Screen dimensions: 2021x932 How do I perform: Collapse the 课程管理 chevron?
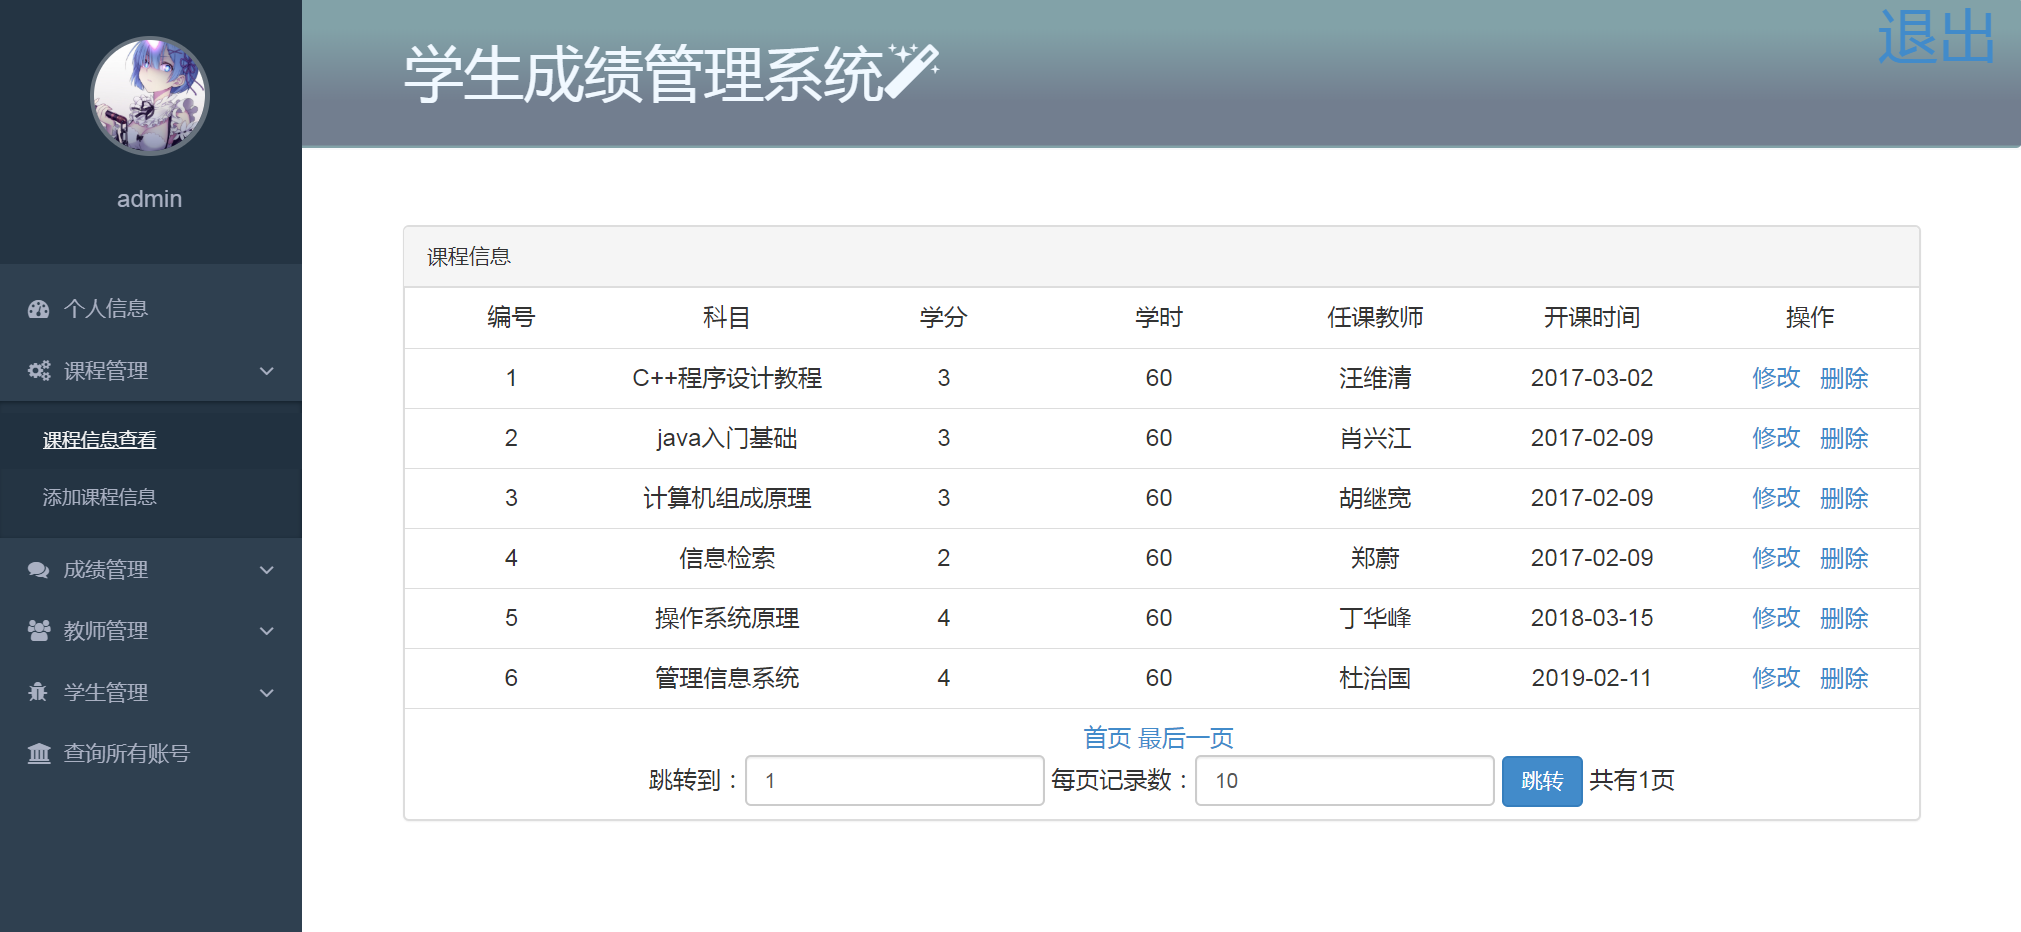point(267,371)
